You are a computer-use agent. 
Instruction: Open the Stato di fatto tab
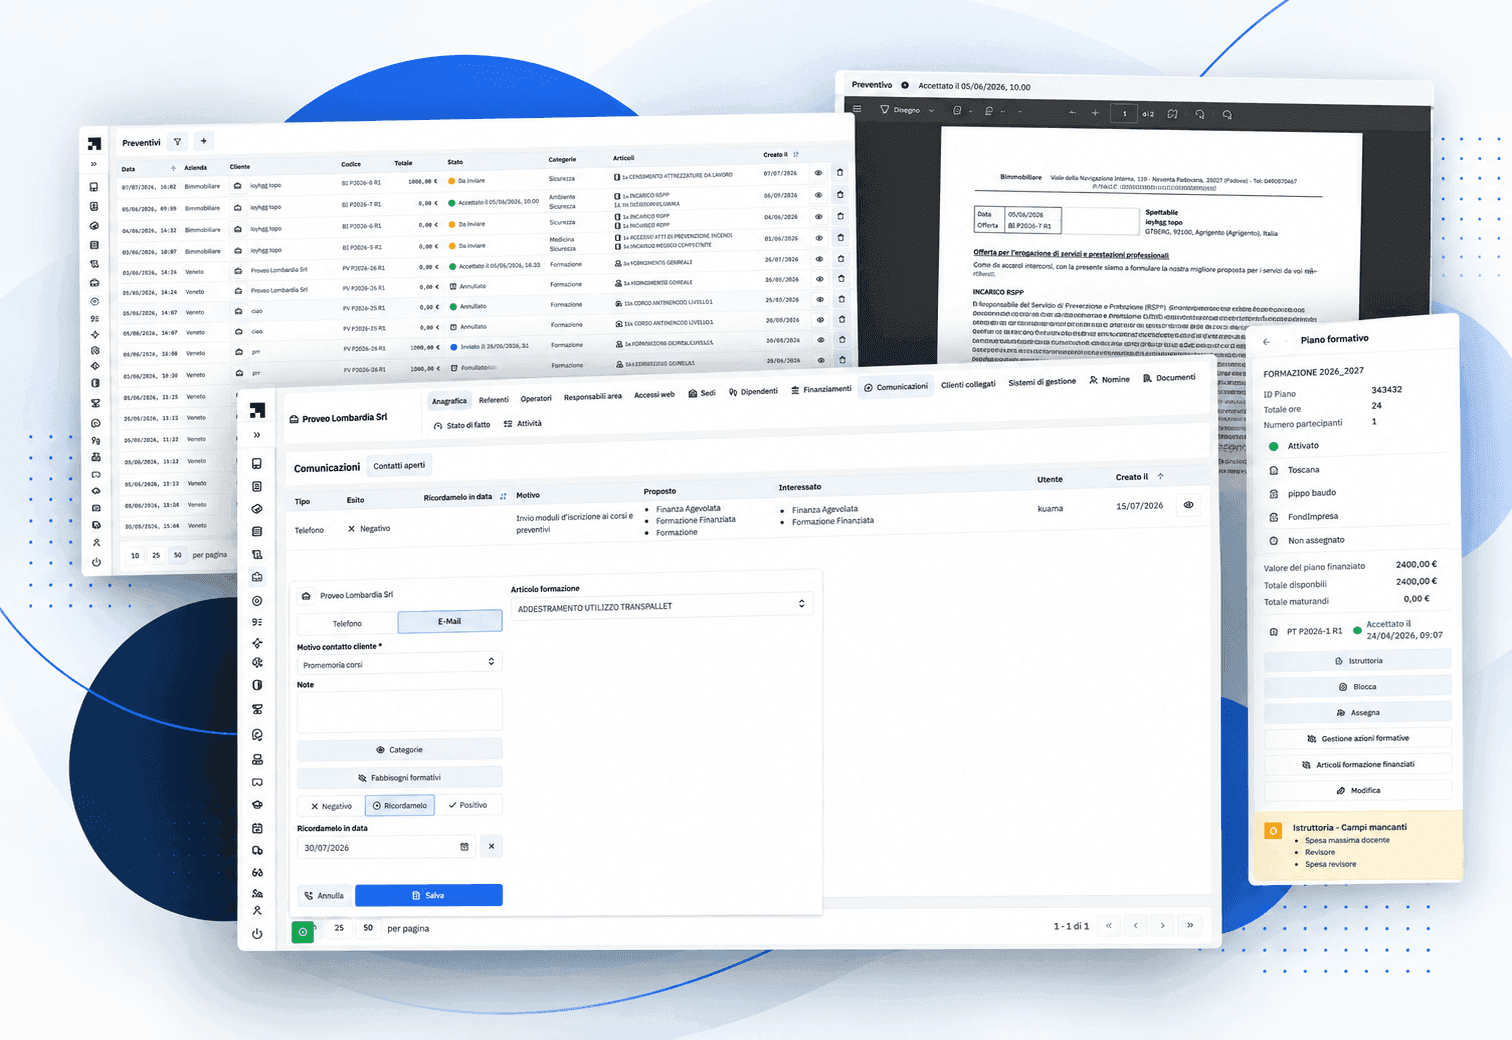coord(462,425)
